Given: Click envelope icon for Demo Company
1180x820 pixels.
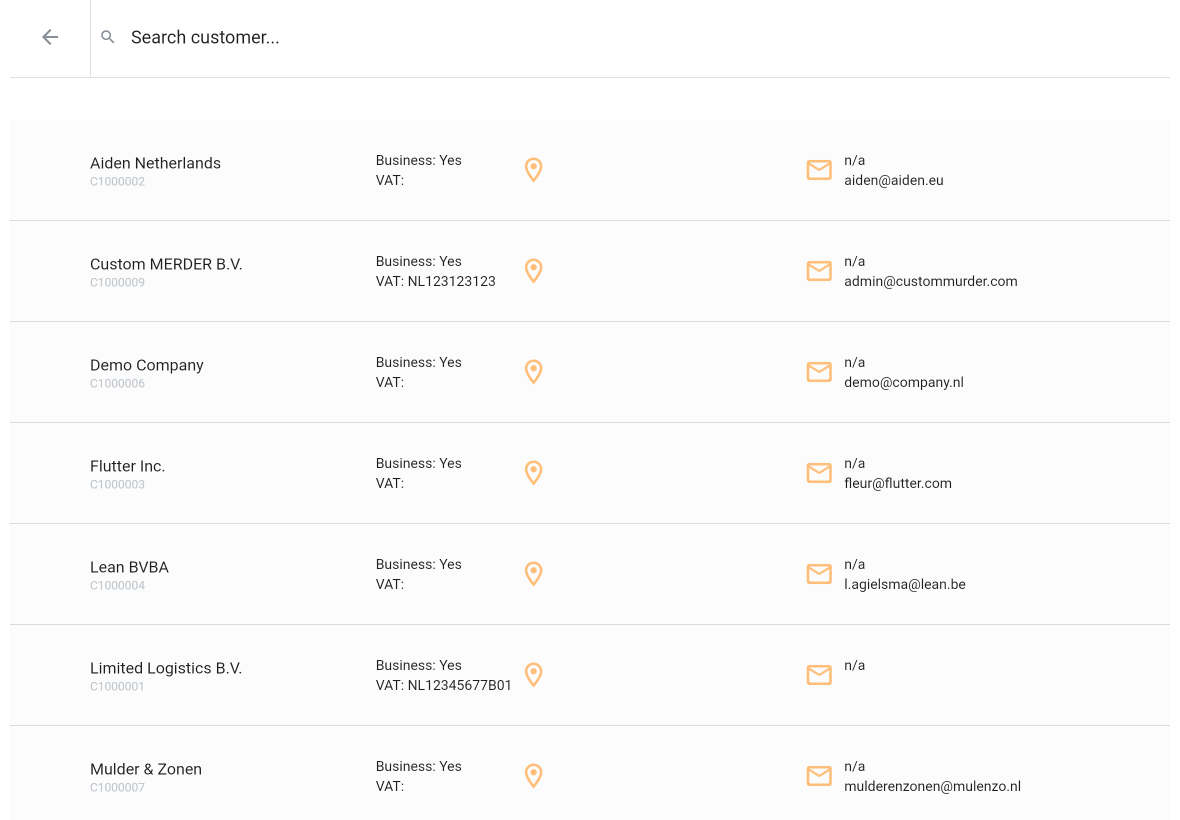Looking at the screenshot, I should pyautogui.click(x=819, y=372).
